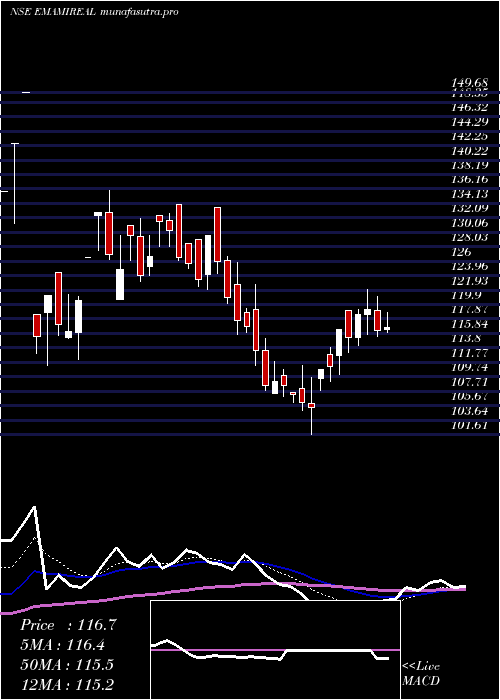Click the 12MA : 115.2 readout
This screenshot has width=500, height=700.
click(67, 684)
